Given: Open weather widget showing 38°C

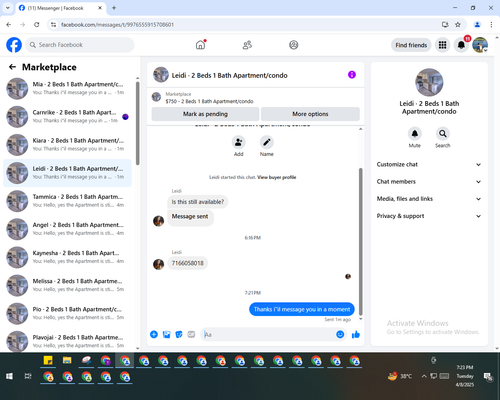Looking at the screenshot, I should pyautogui.click(x=400, y=376).
